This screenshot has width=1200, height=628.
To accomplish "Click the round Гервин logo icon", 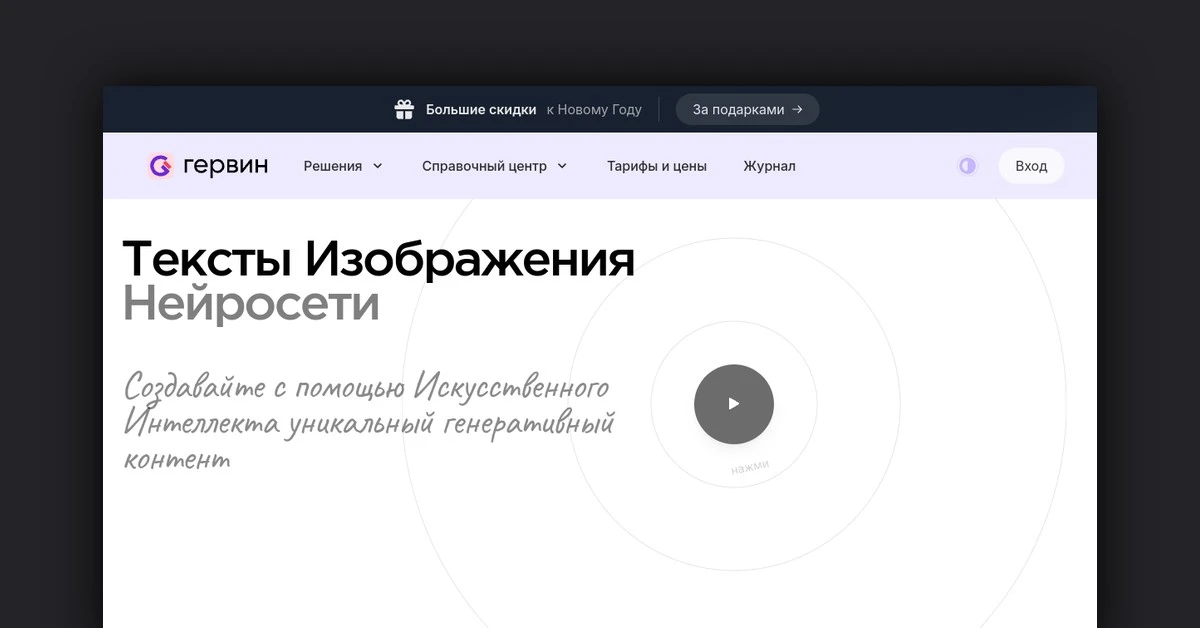I will point(161,166).
